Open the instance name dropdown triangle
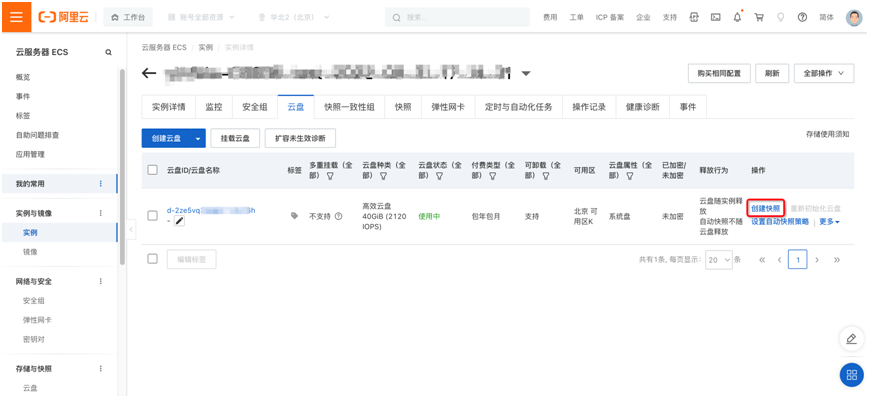 pyautogui.click(x=526, y=74)
